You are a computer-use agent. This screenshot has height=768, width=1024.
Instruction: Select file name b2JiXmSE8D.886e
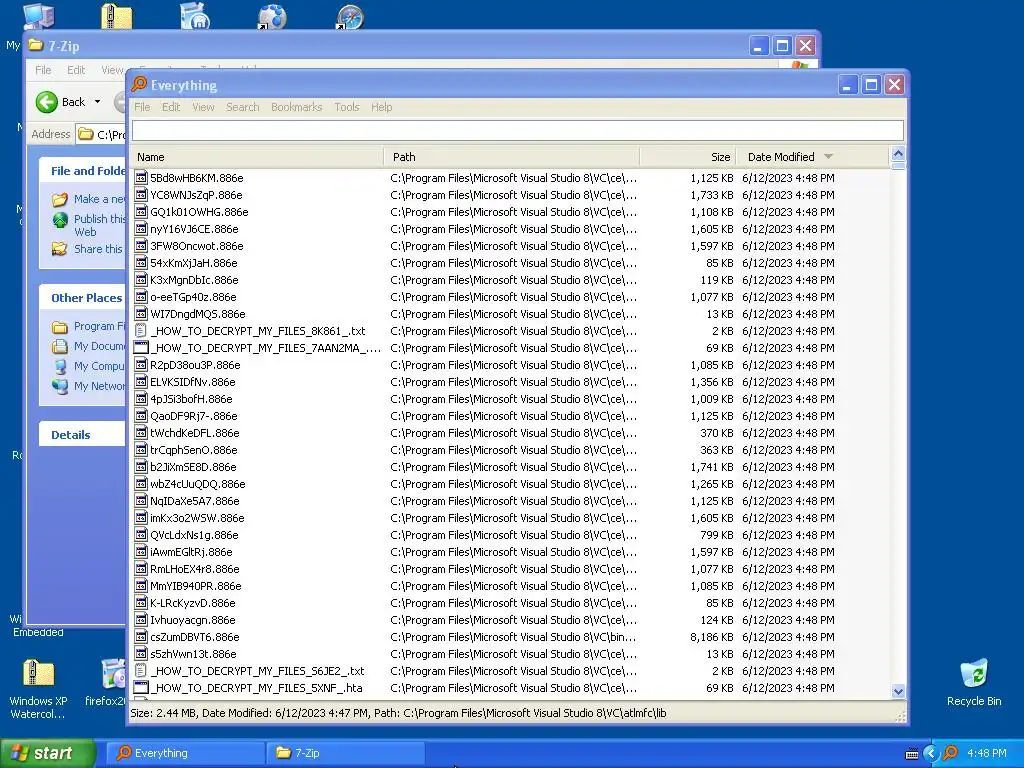(x=193, y=467)
